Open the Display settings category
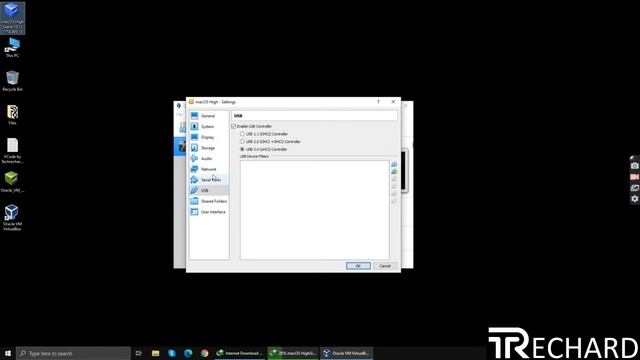 pyautogui.click(x=209, y=137)
